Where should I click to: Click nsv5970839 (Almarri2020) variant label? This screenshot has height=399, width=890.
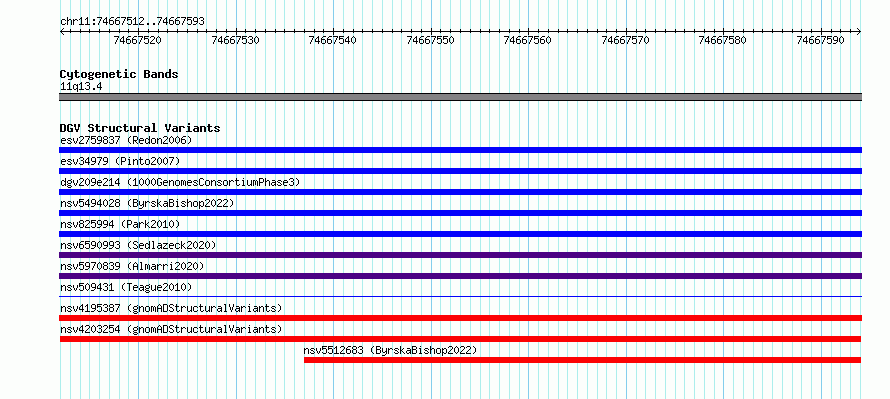pos(132,266)
